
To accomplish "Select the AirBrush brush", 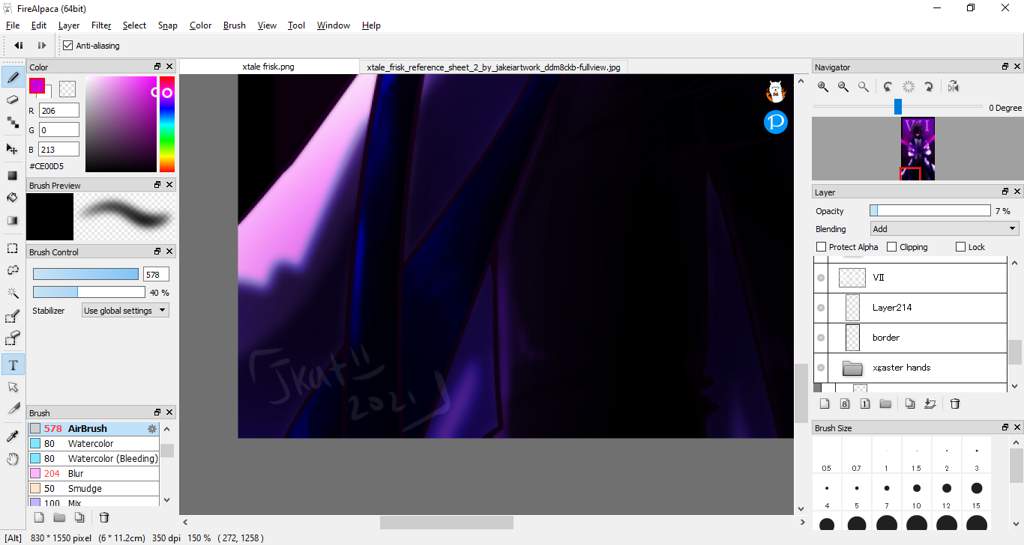I will (x=93, y=429).
